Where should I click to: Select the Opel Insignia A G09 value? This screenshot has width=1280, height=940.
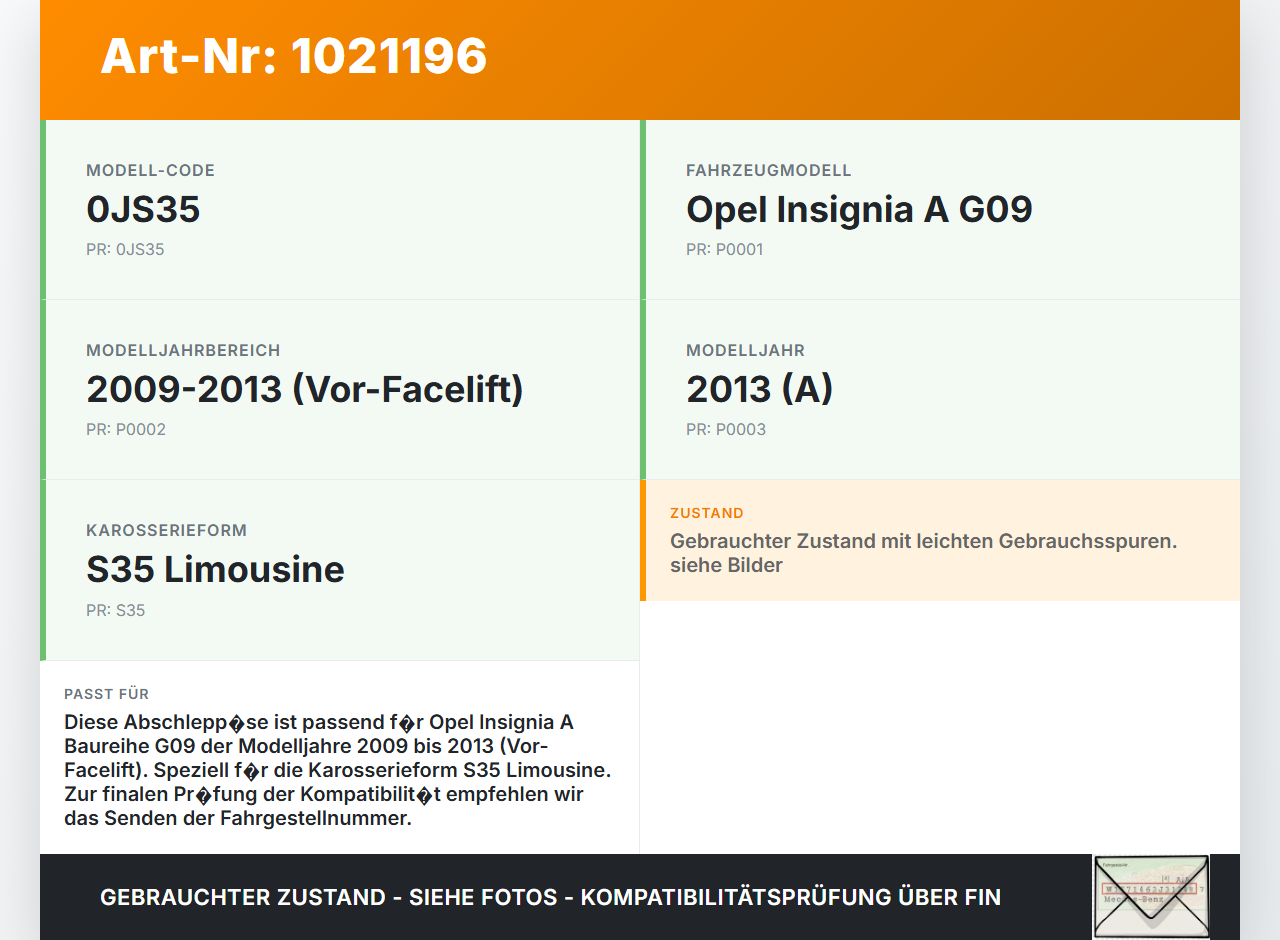tap(858, 209)
